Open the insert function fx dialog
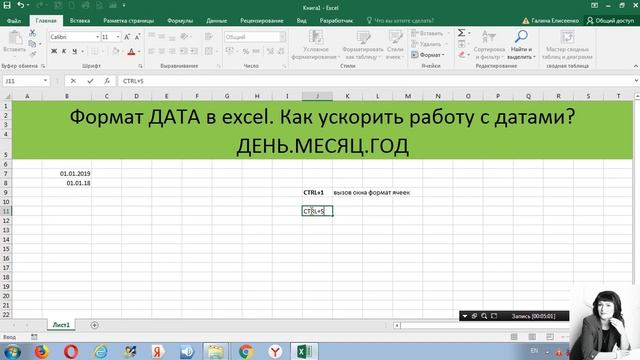The image size is (640, 360). [x=107, y=81]
